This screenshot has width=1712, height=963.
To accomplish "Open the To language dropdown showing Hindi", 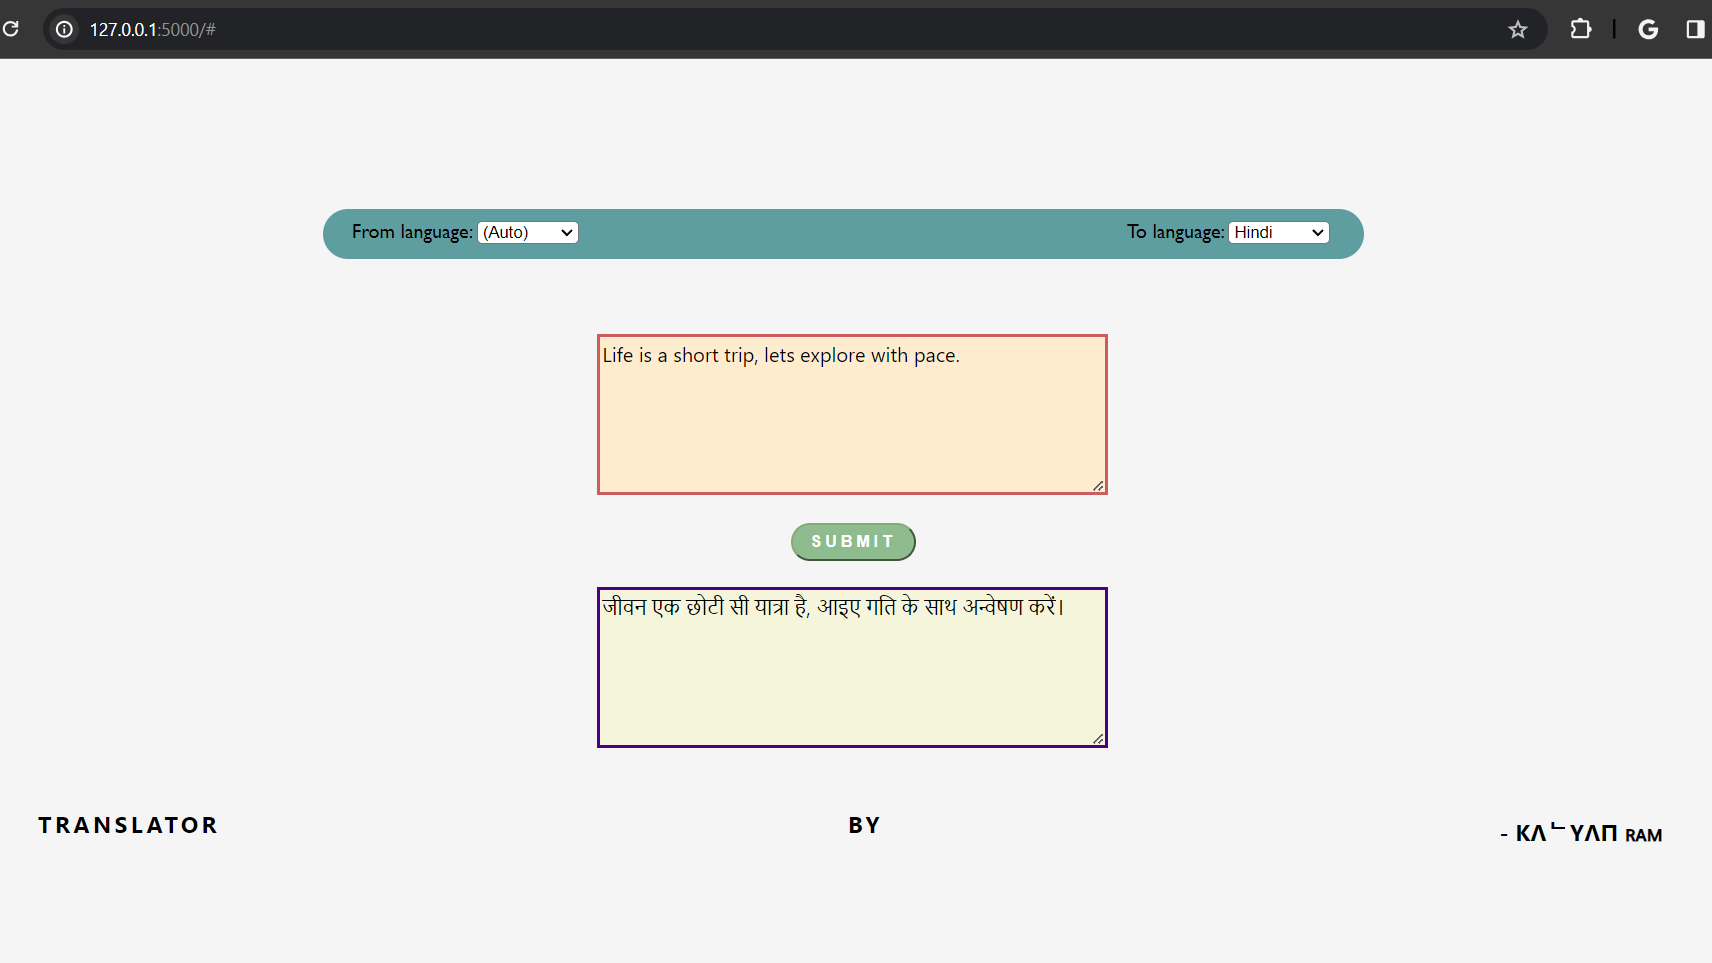I will (x=1278, y=232).
